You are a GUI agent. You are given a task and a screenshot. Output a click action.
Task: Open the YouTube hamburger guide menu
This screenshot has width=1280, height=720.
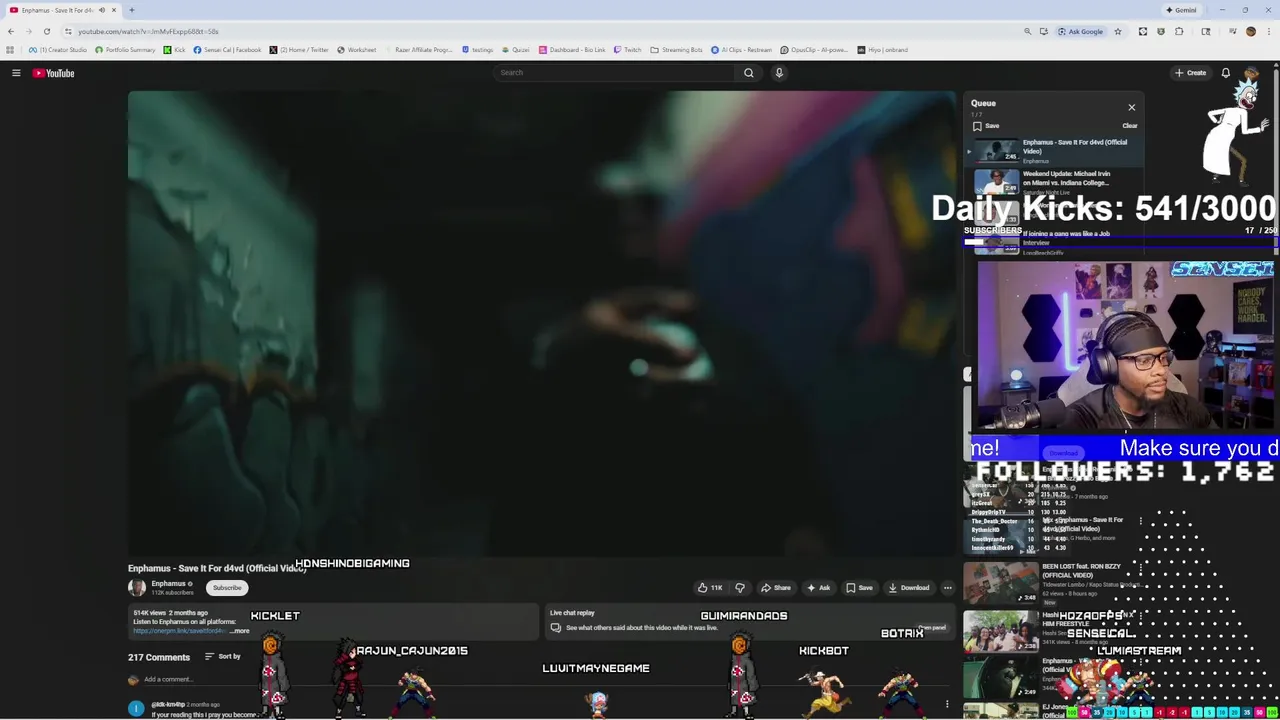(x=16, y=73)
